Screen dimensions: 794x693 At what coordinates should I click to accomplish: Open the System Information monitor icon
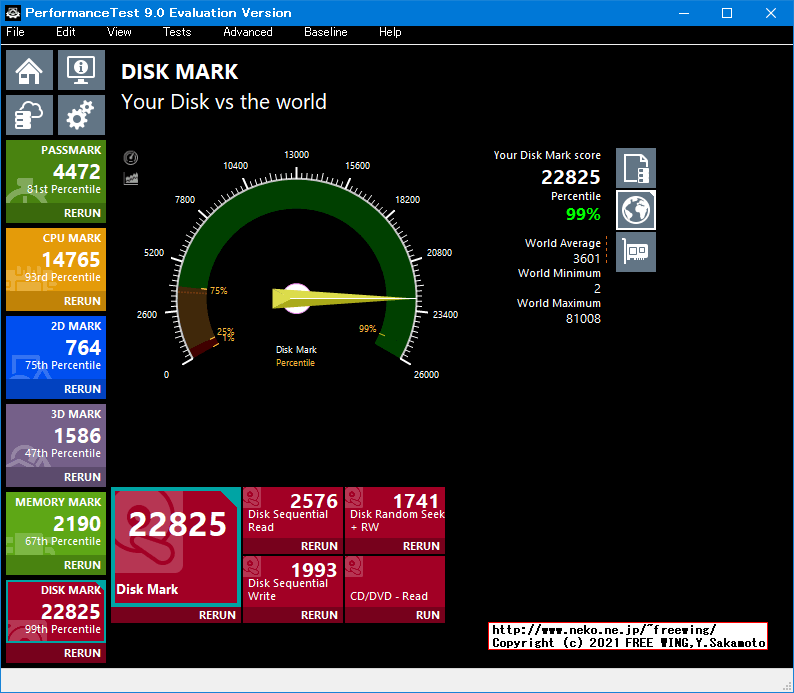tap(80, 70)
